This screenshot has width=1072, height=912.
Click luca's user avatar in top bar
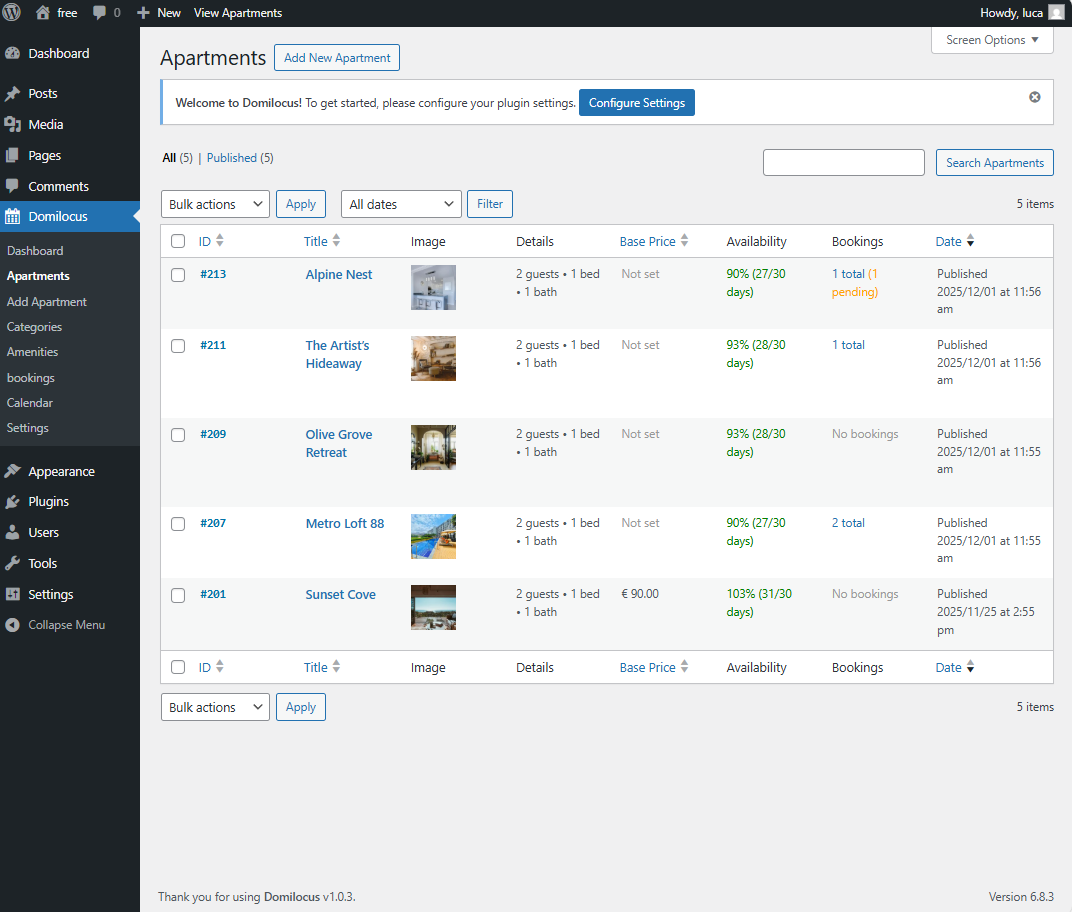click(x=1056, y=13)
